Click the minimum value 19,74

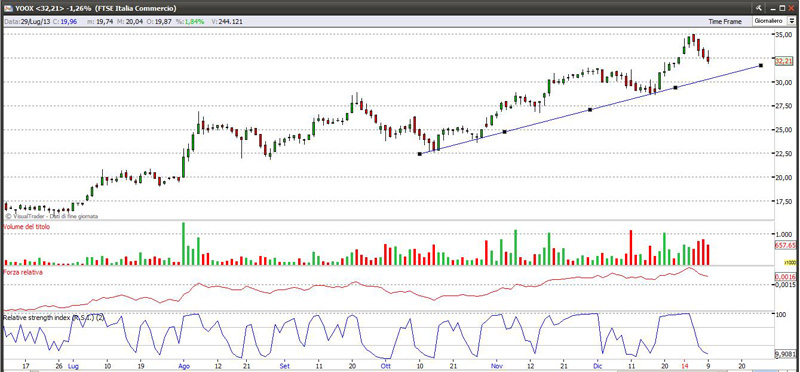105,21
